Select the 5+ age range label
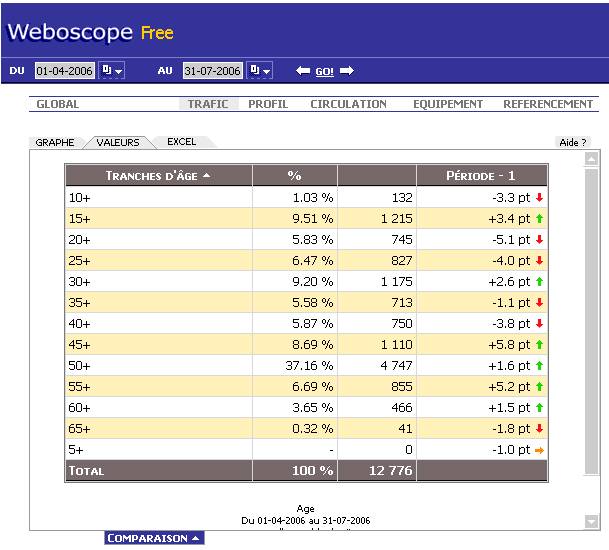The height and width of the screenshot is (550, 609). [x=76, y=450]
